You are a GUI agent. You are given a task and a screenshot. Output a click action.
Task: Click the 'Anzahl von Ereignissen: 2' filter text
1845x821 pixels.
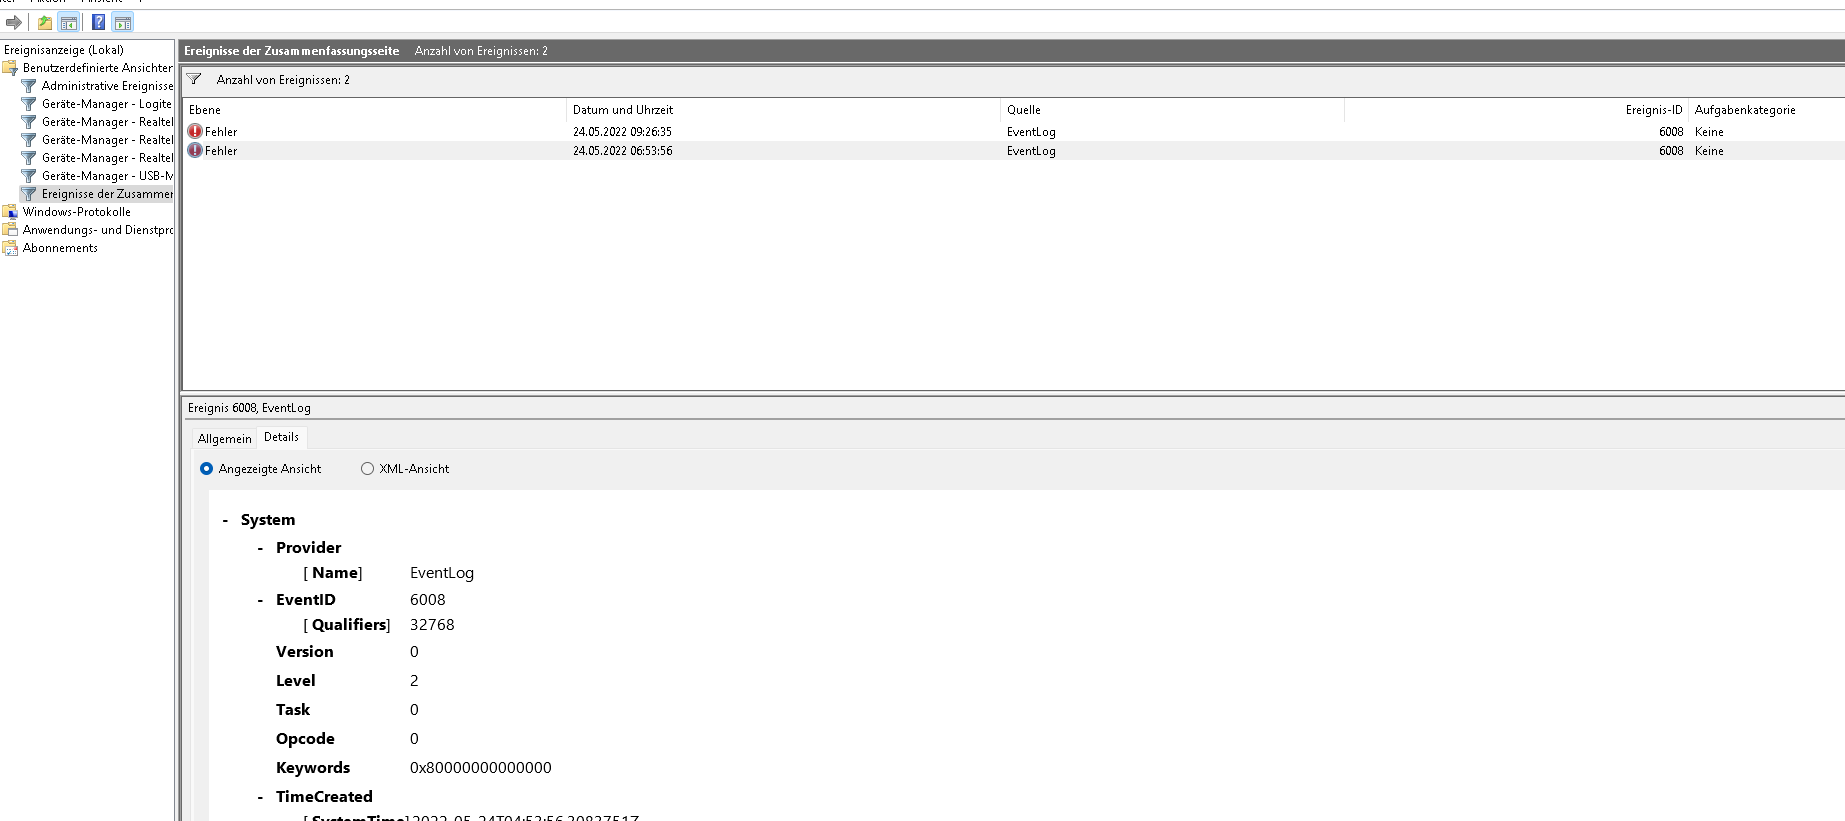point(283,80)
